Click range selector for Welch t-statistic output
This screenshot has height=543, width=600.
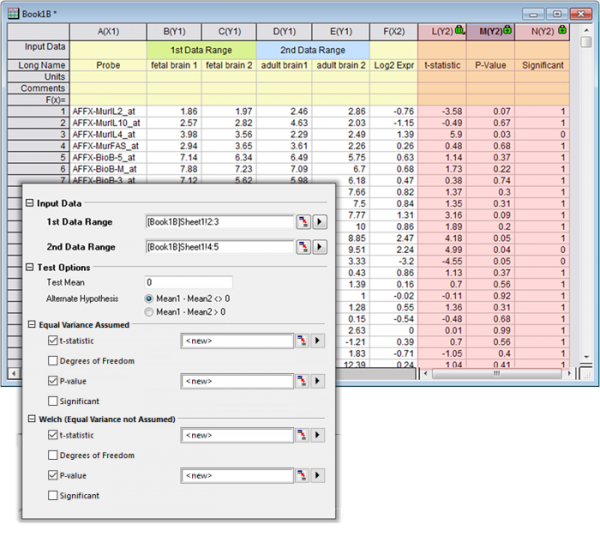click(x=302, y=435)
